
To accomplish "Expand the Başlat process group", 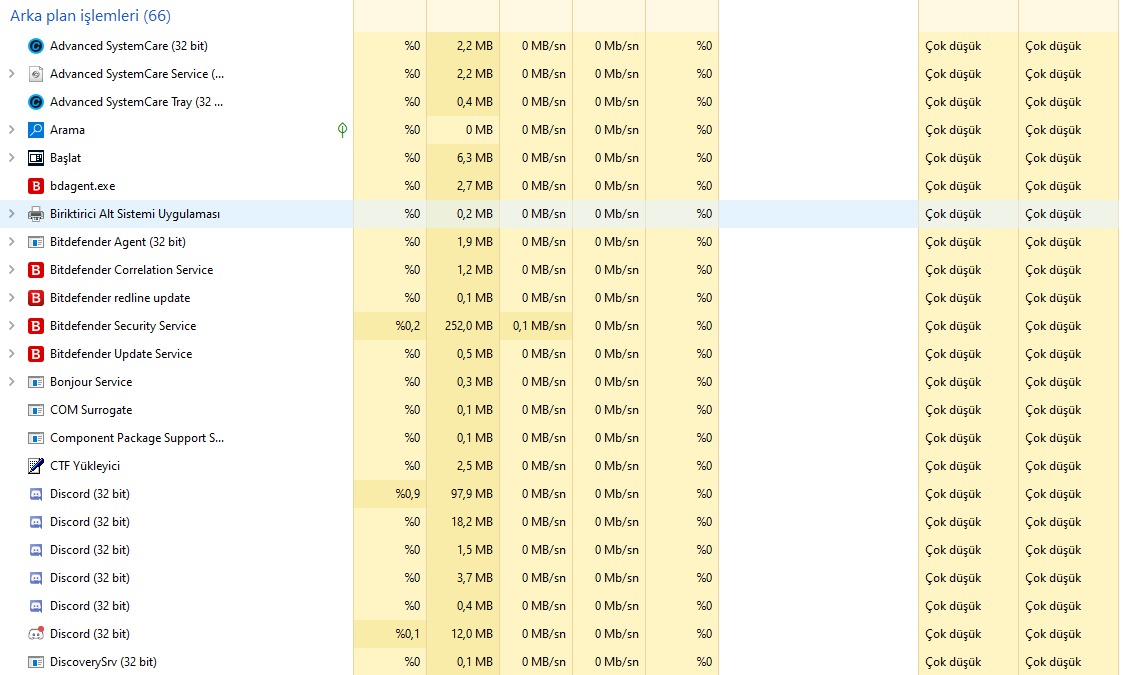I will pyautogui.click(x=11, y=158).
